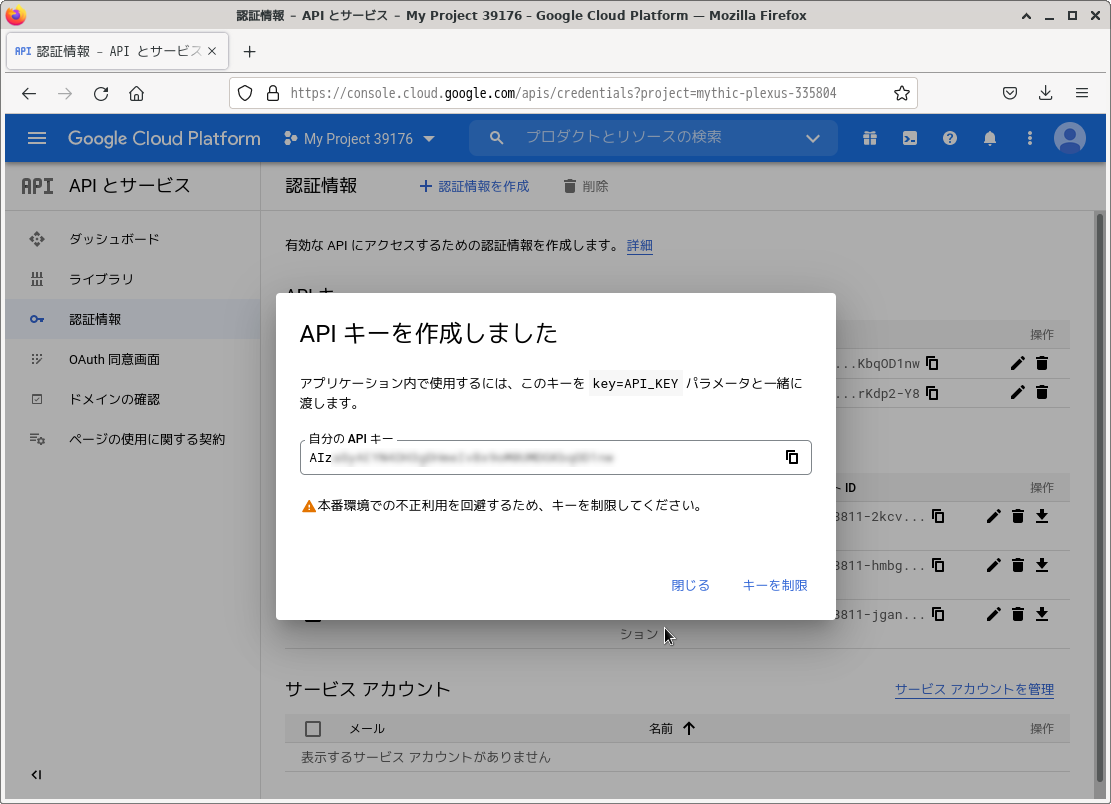This screenshot has width=1111, height=804.
Task: Copy the API key using the copy icon
Action: click(793, 457)
